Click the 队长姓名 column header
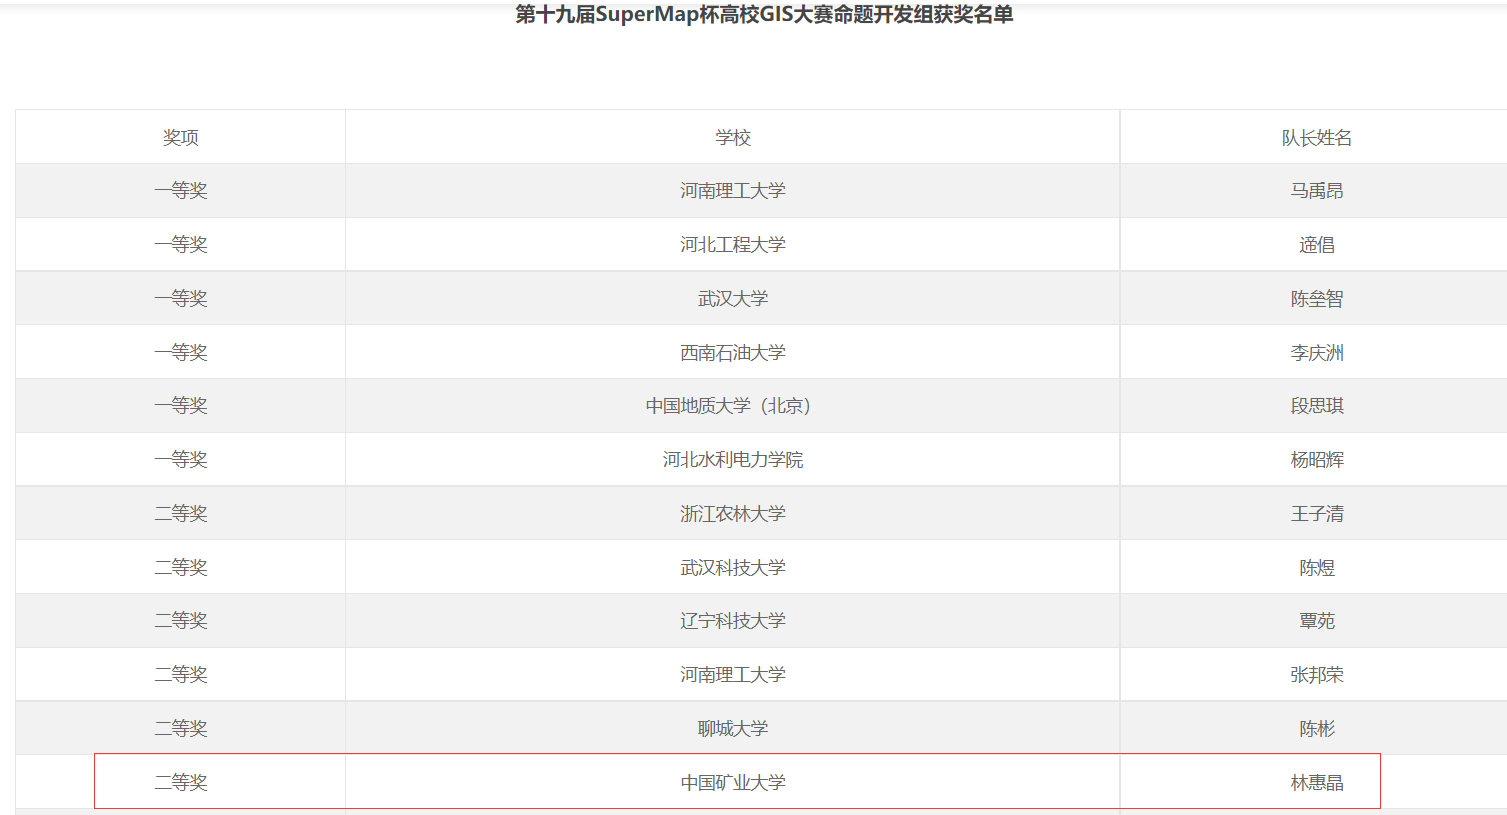Image resolution: width=1507 pixels, height=815 pixels. point(1316,138)
